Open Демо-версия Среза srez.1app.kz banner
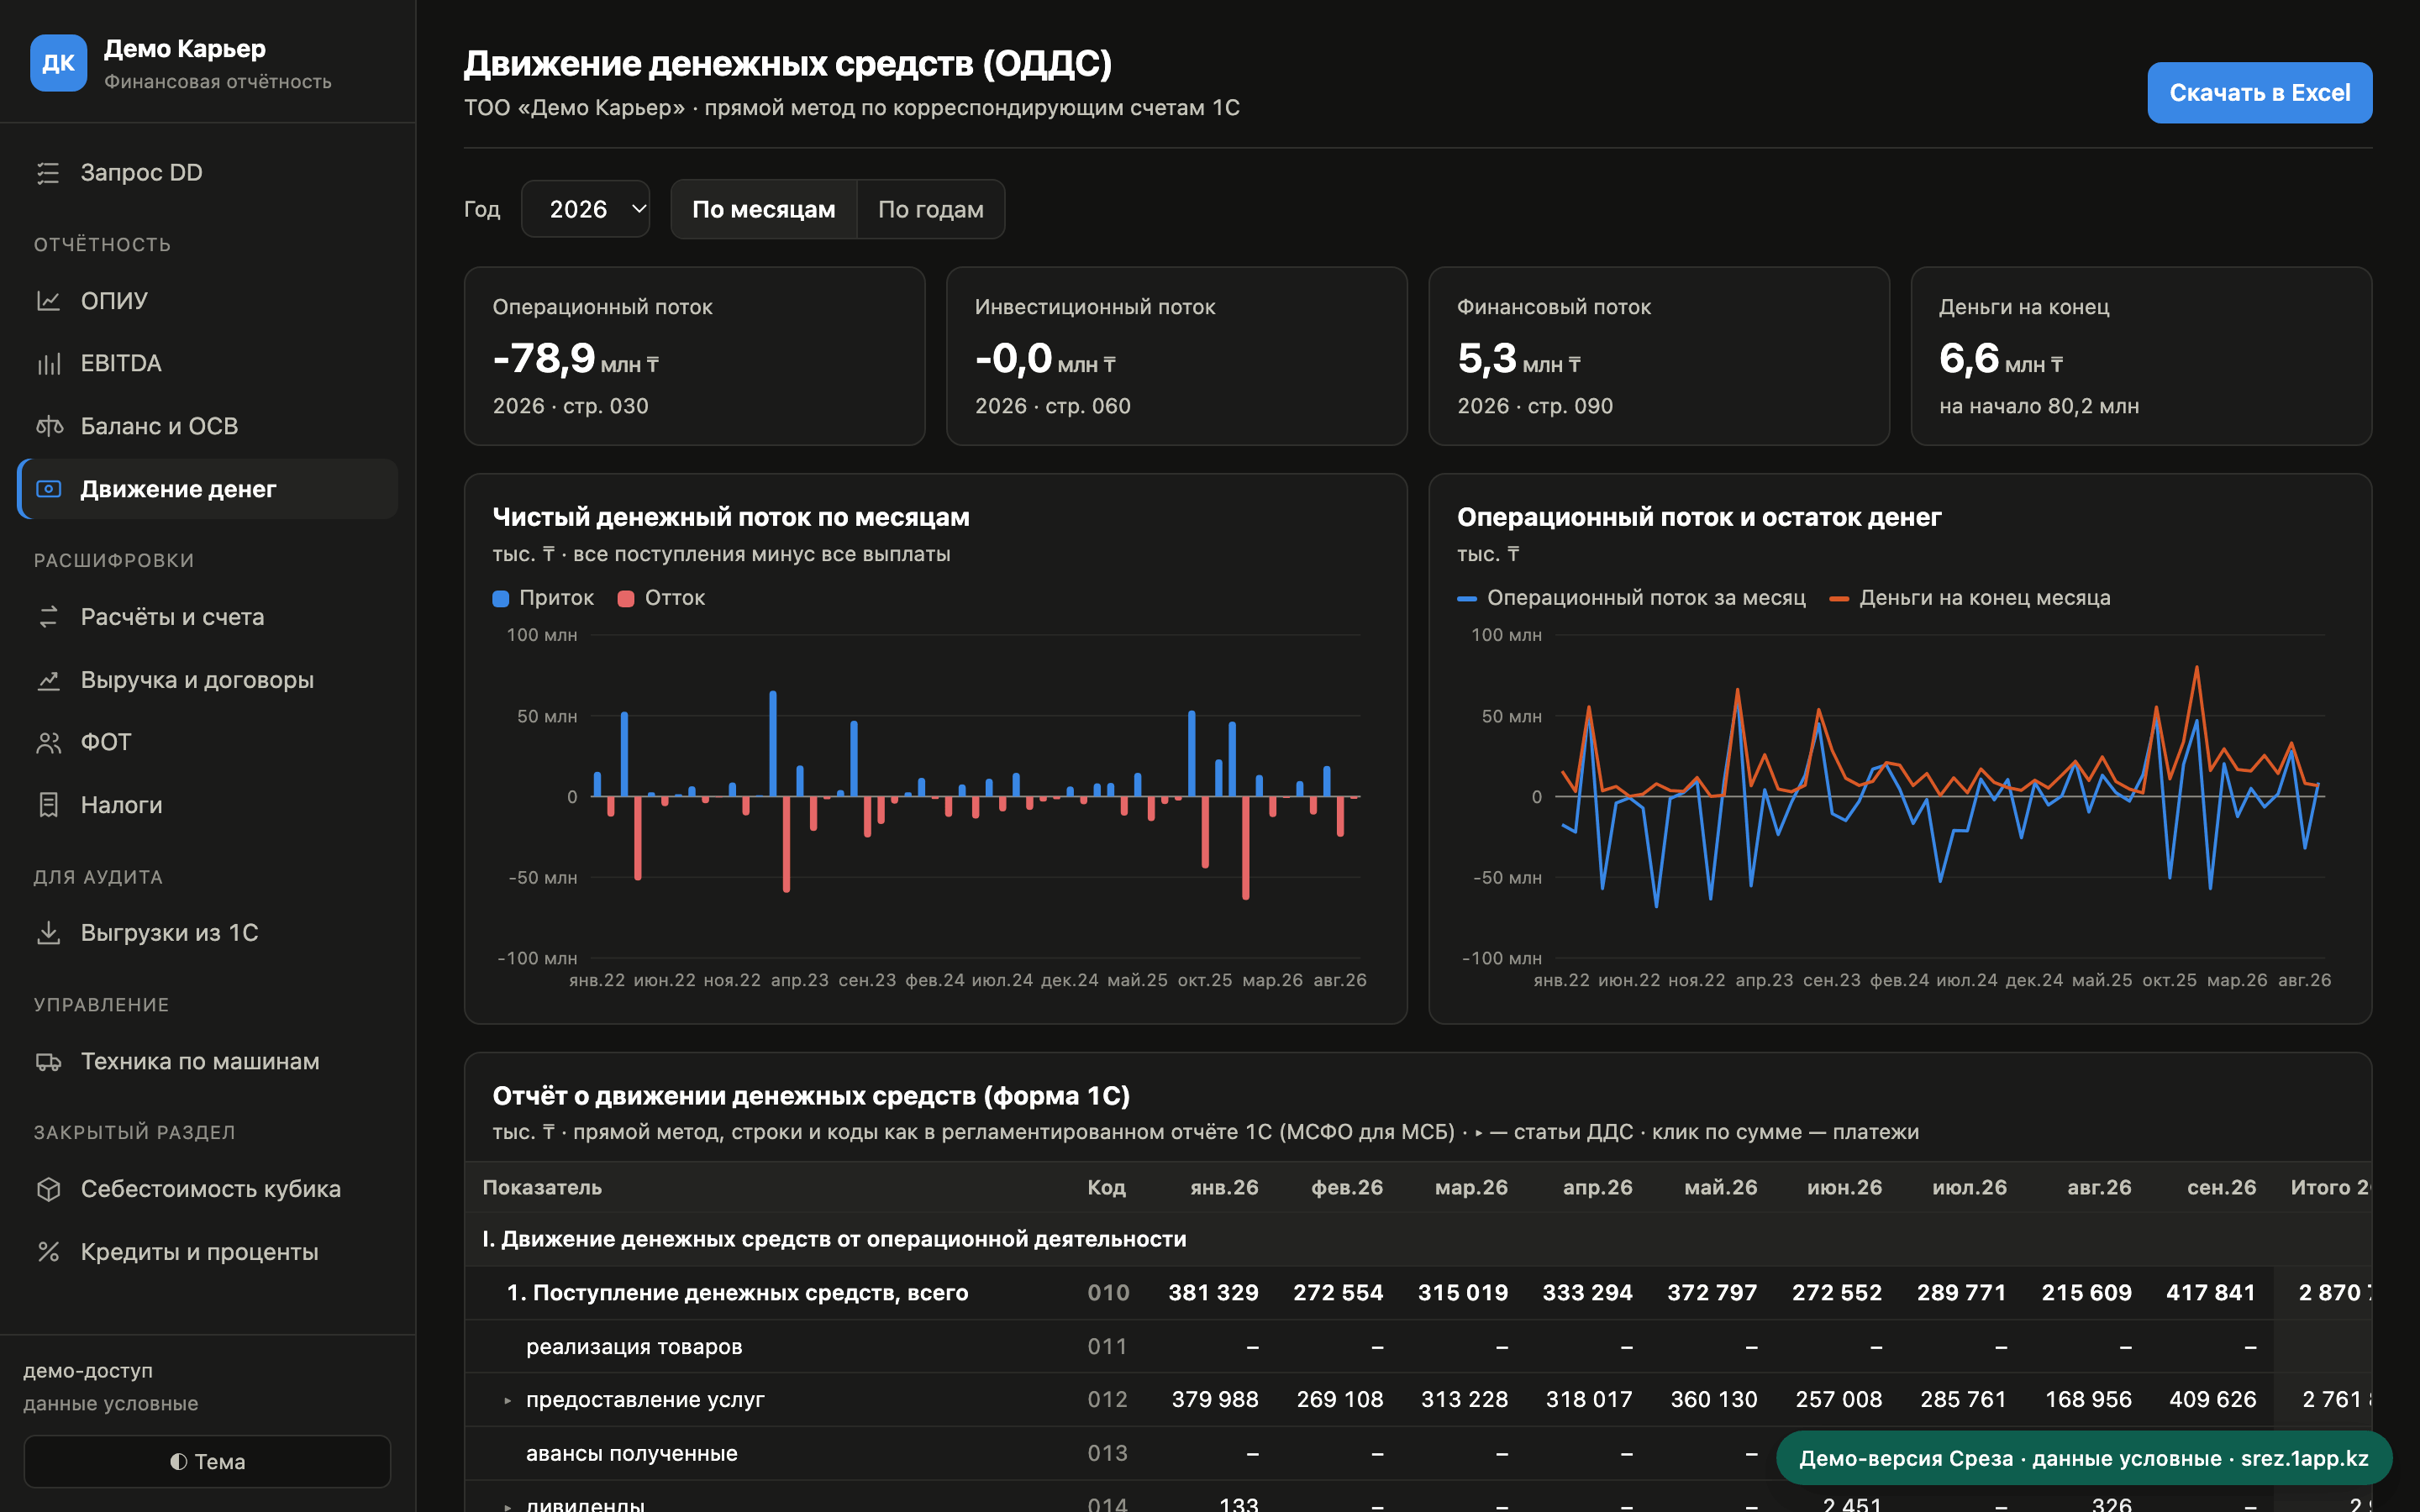The width and height of the screenshot is (2420, 1512). point(2084,1458)
